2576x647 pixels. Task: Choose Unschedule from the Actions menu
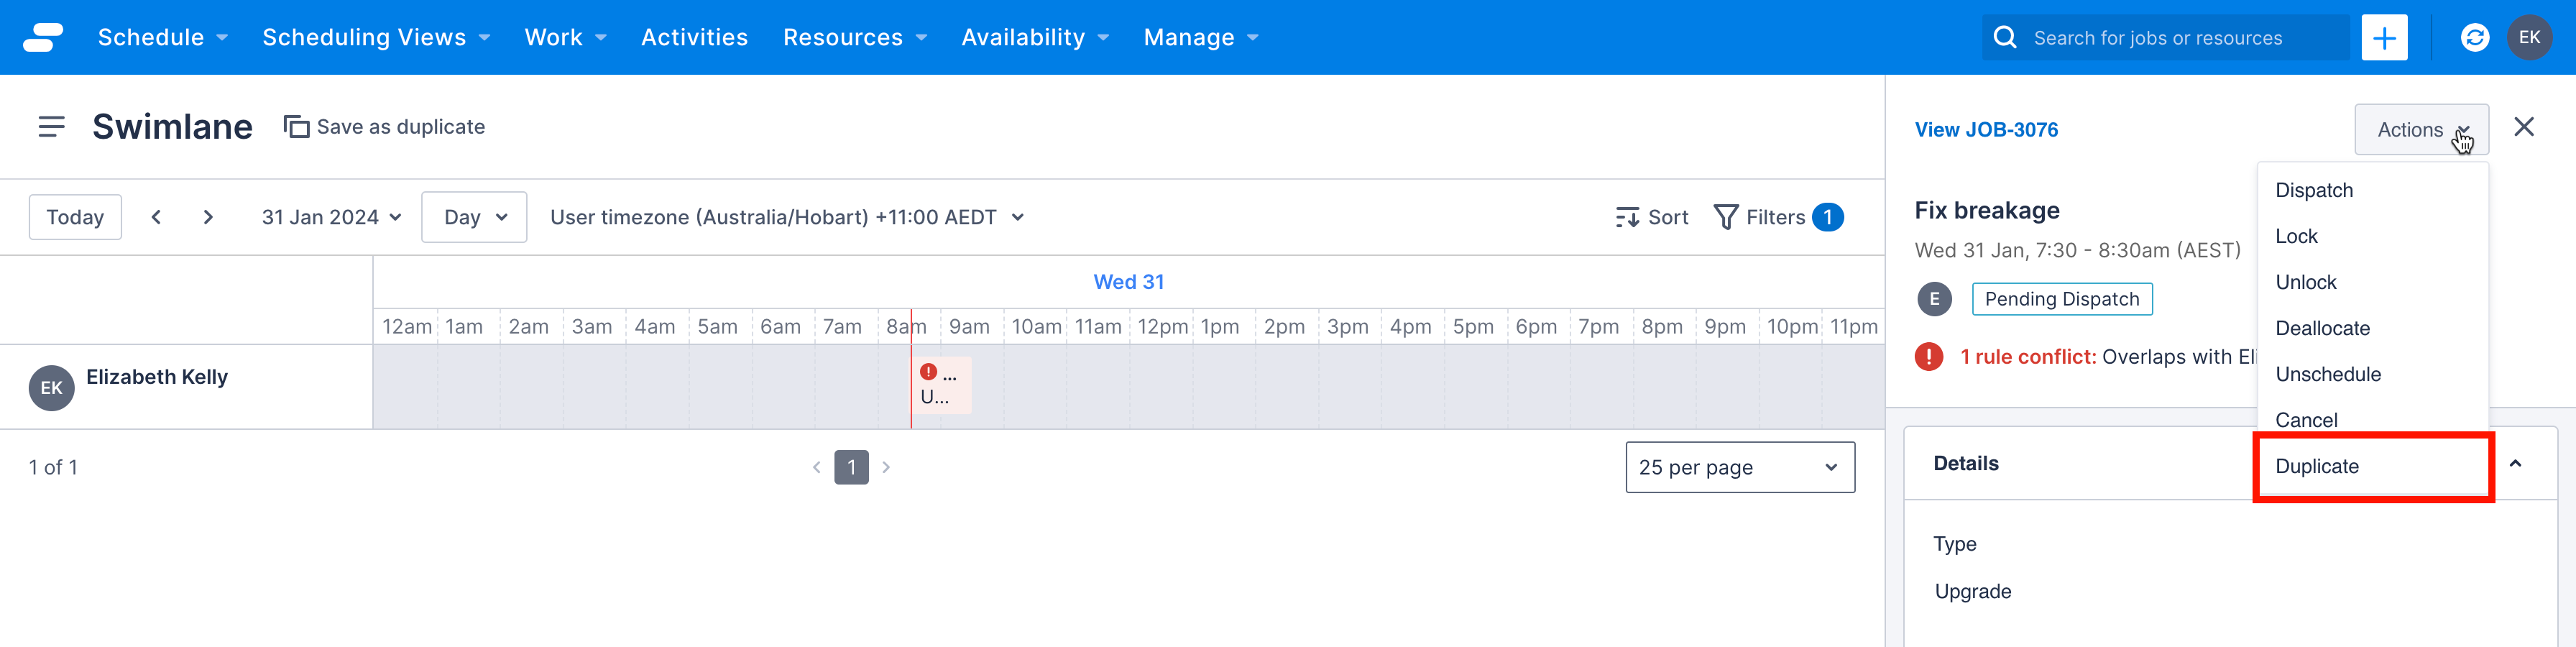2328,373
